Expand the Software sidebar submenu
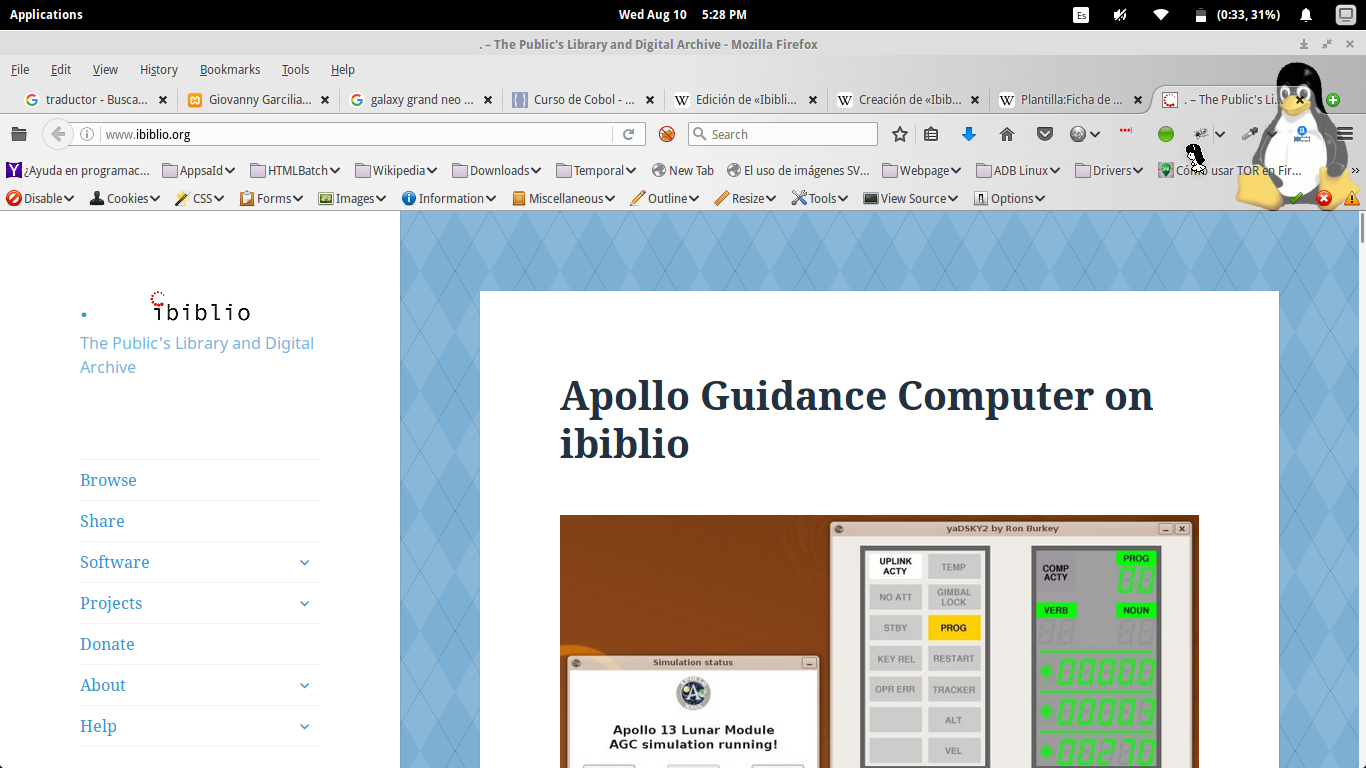1366x768 pixels. (304, 562)
